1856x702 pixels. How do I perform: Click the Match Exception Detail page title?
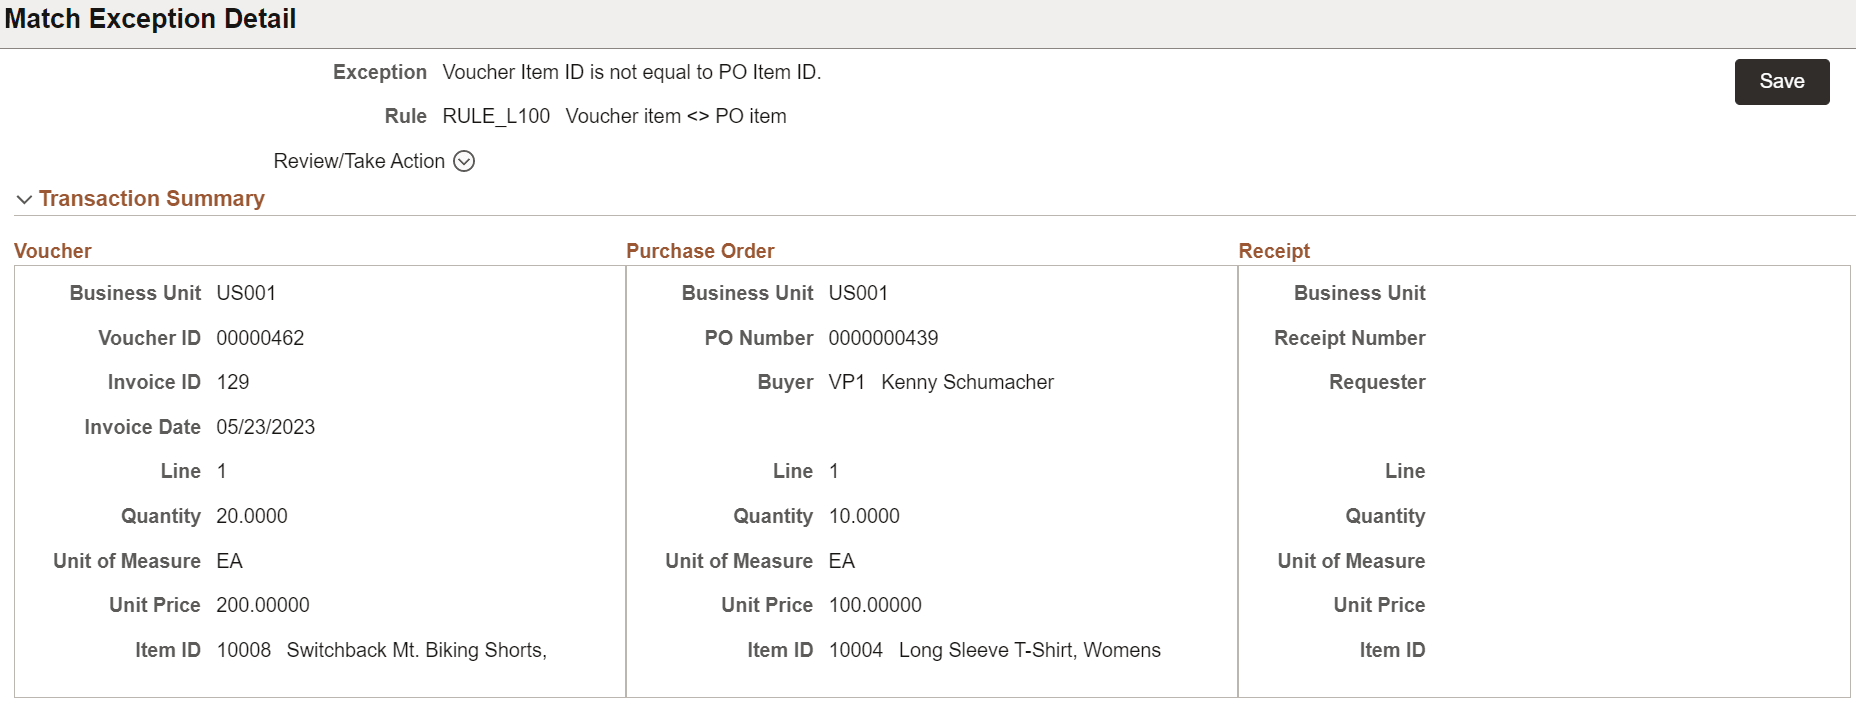click(150, 18)
